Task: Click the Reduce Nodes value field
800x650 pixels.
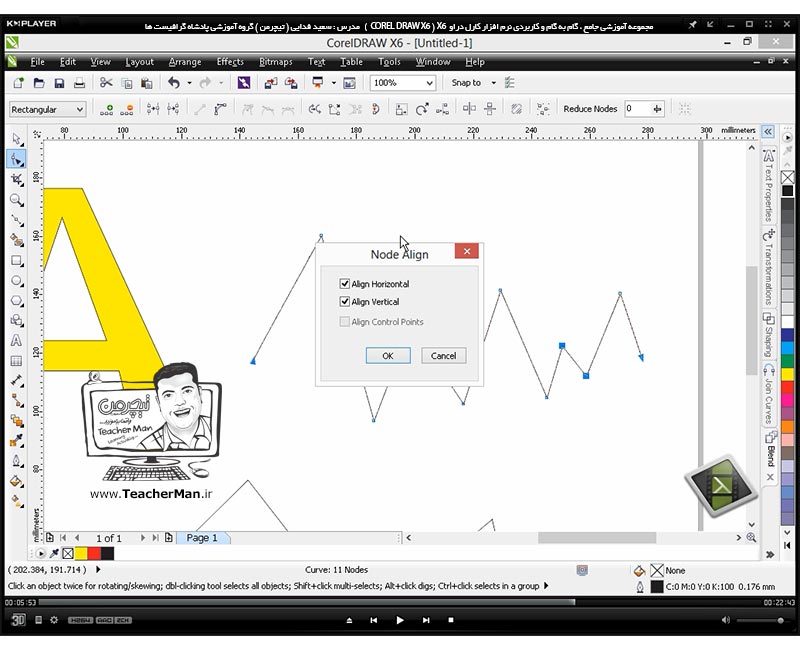Action: 638,109
